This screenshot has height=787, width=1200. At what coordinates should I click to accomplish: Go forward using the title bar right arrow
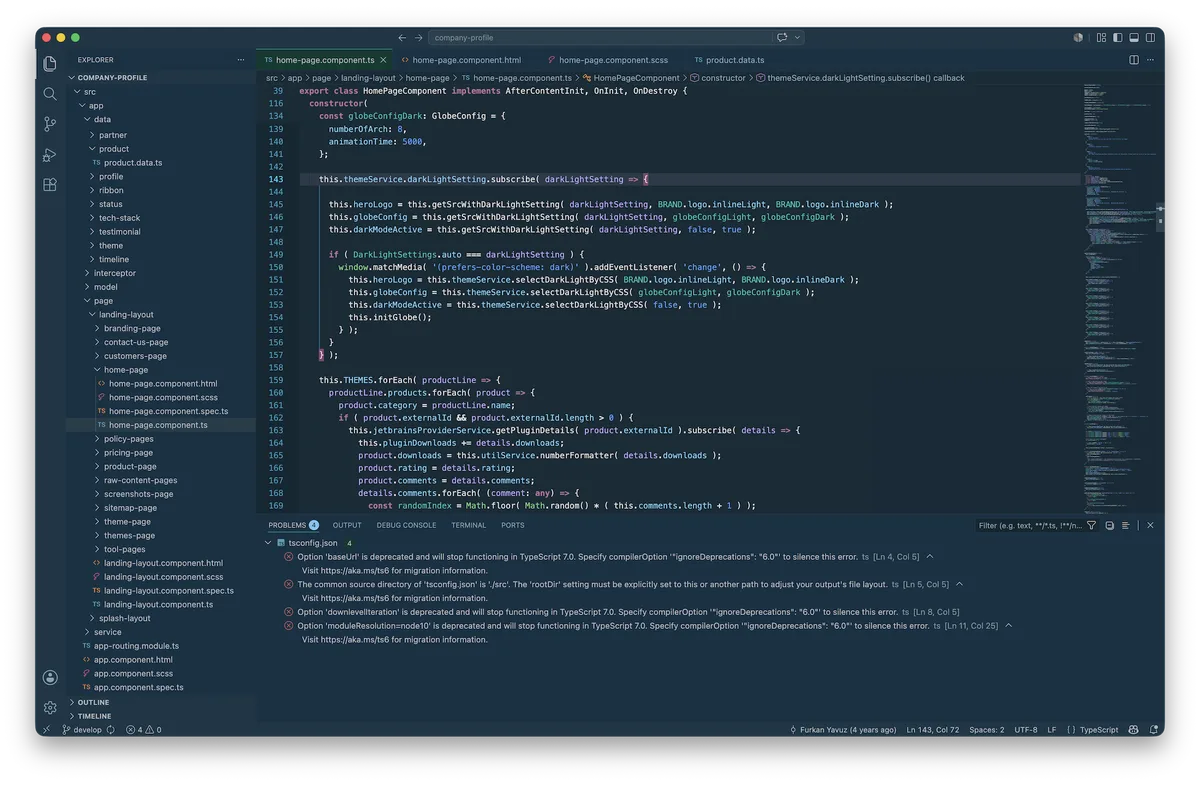pyautogui.click(x=419, y=37)
